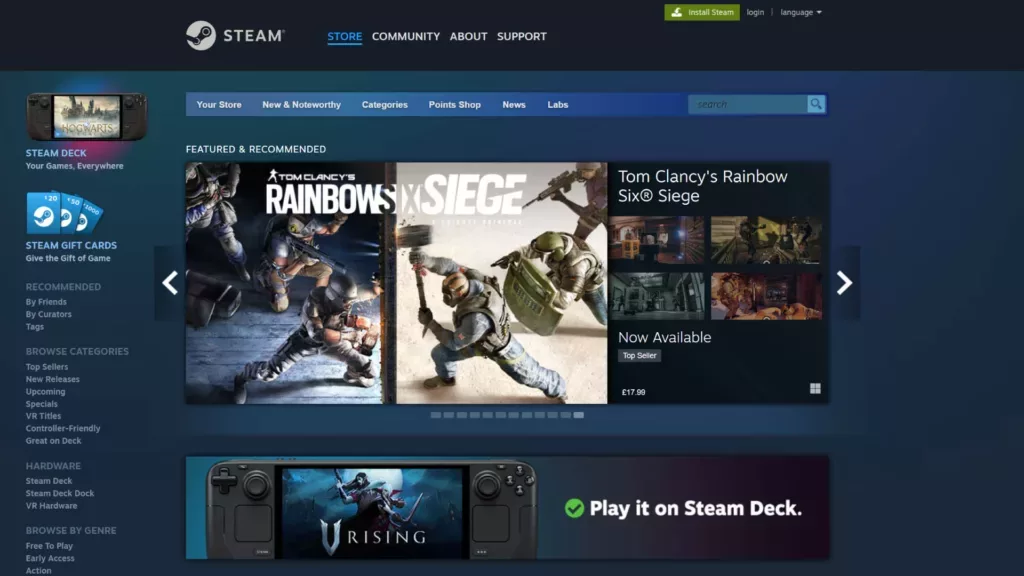Expand the Categories store menu
Image resolution: width=1024 pixels, height=576 pixels.
pyautogui.click(x=384, y=104)
